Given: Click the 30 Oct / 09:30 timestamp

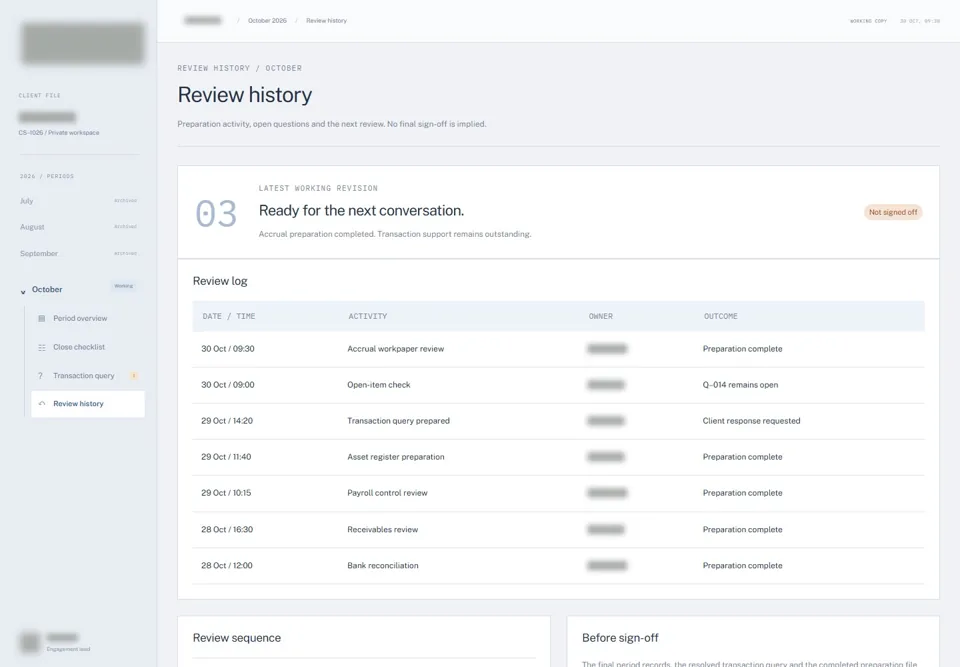Looking at the screenshot, I should pyautogui.click(x=228, y=349).
